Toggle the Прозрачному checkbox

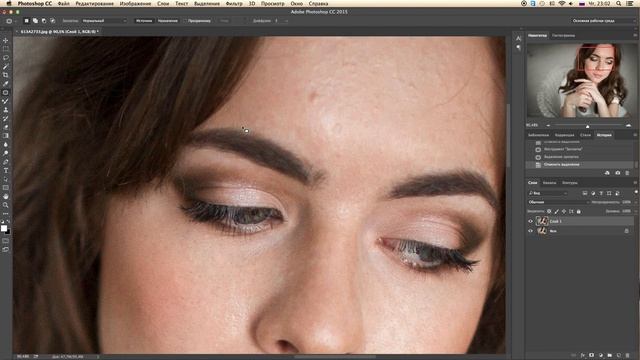(185, 21)
